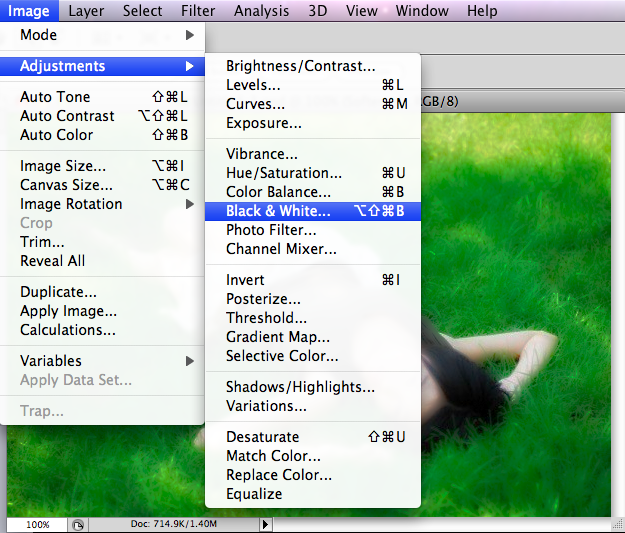Open the Filter menu
The image size is (625, 533).
(198, 11)
